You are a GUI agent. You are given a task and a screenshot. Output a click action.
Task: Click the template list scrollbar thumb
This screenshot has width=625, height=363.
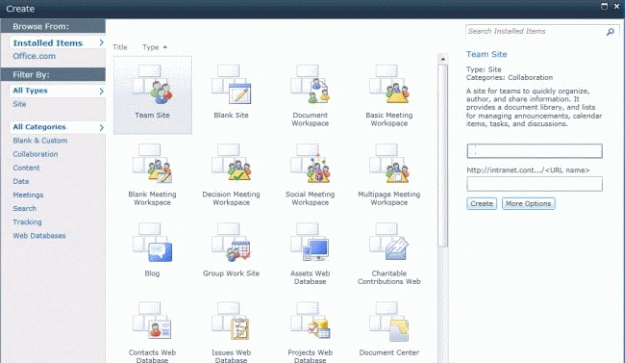442,155
